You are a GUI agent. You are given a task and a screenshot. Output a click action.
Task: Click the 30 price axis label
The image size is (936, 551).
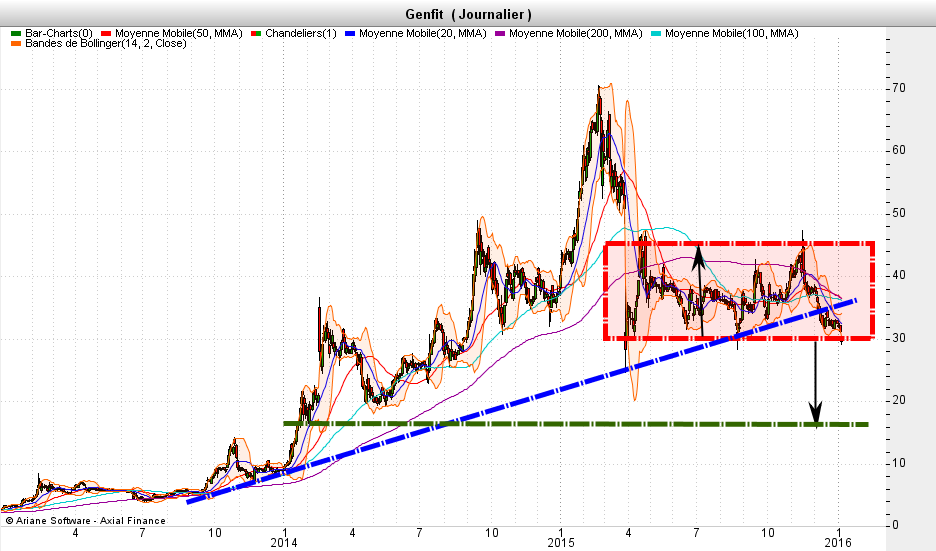899,338
